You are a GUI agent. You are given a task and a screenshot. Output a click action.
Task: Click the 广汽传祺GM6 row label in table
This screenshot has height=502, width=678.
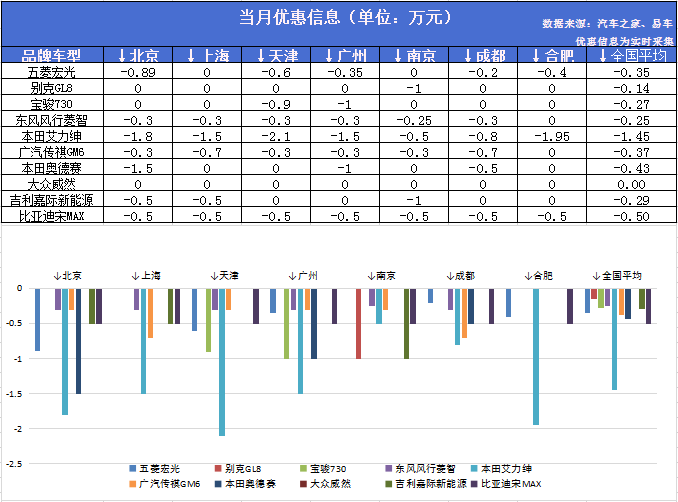(x=51, y=152)
